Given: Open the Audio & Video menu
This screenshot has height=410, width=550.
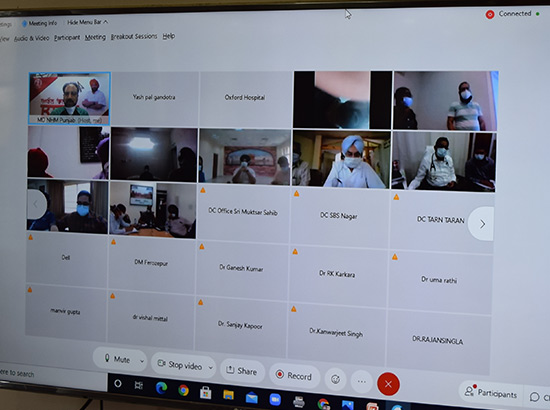Looking at the screenshot, I should (32, 38).
